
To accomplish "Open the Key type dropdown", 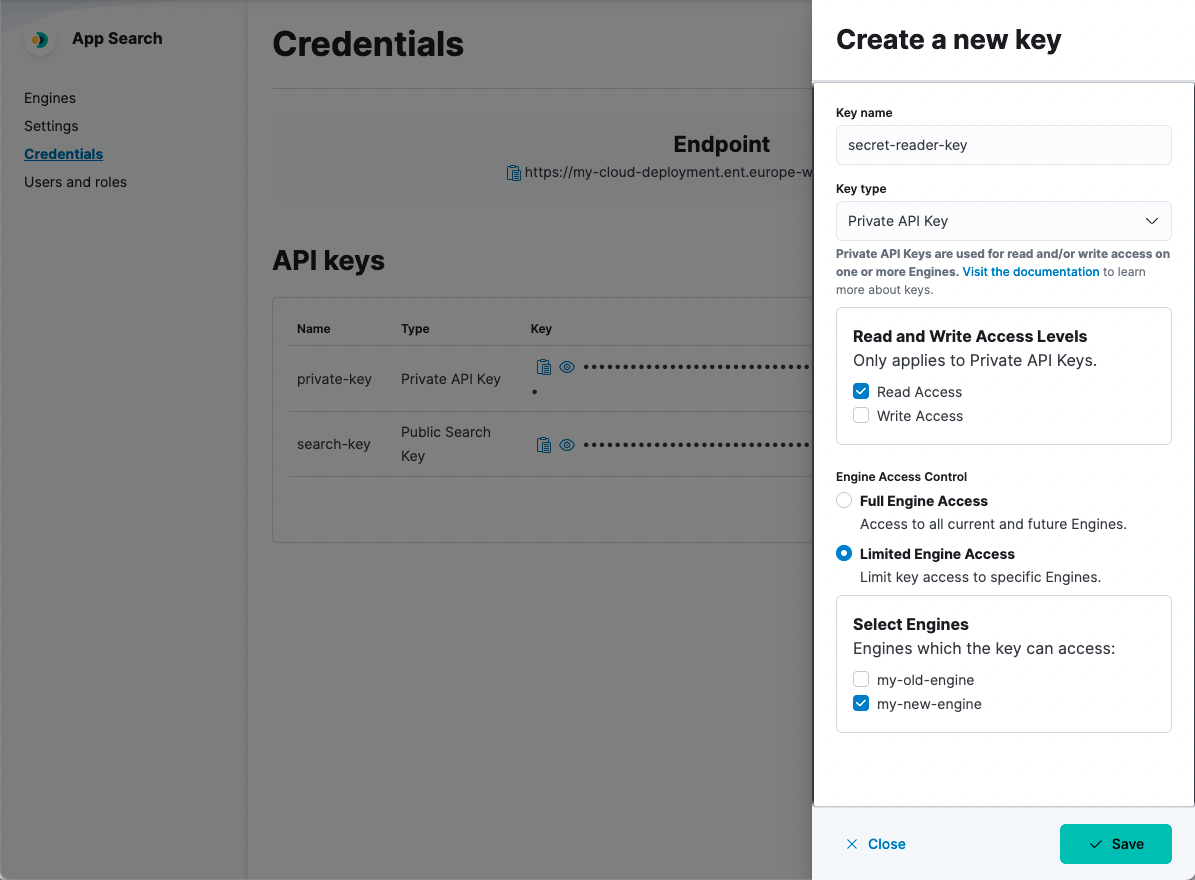I will pyautogui.click(x=1003, y=221).
